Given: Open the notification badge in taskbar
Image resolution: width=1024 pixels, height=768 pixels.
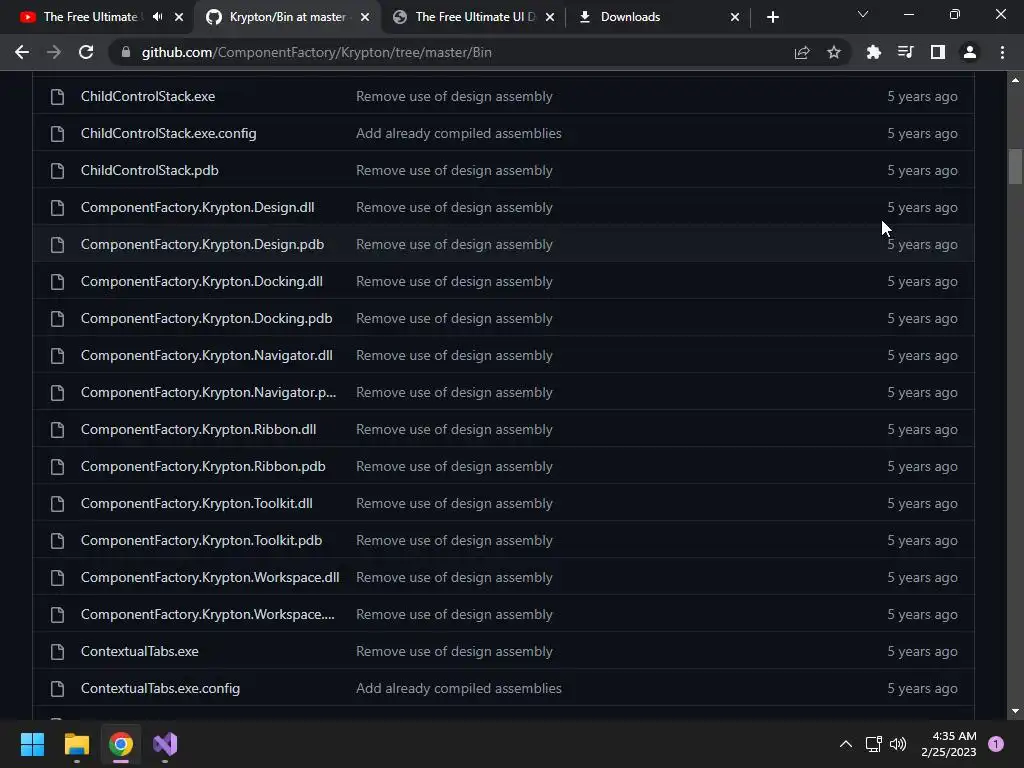Looking at the screenshot, I should pos(996,744).
